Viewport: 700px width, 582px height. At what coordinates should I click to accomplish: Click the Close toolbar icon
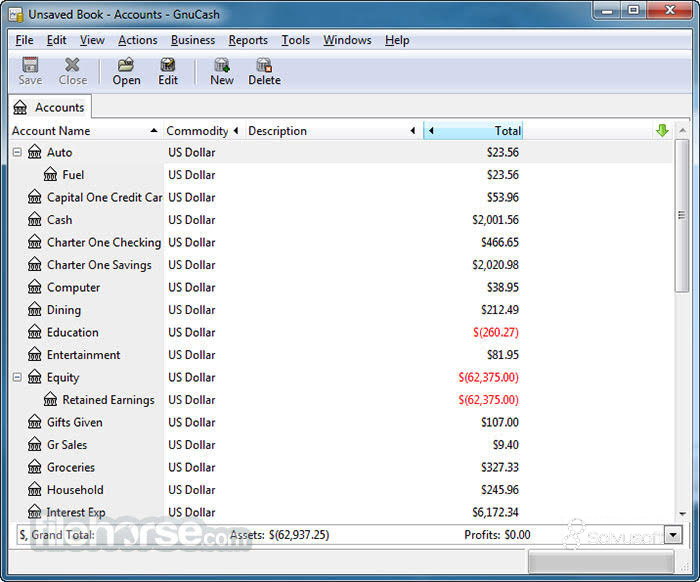pyautogui.click(x=72, y=65)
